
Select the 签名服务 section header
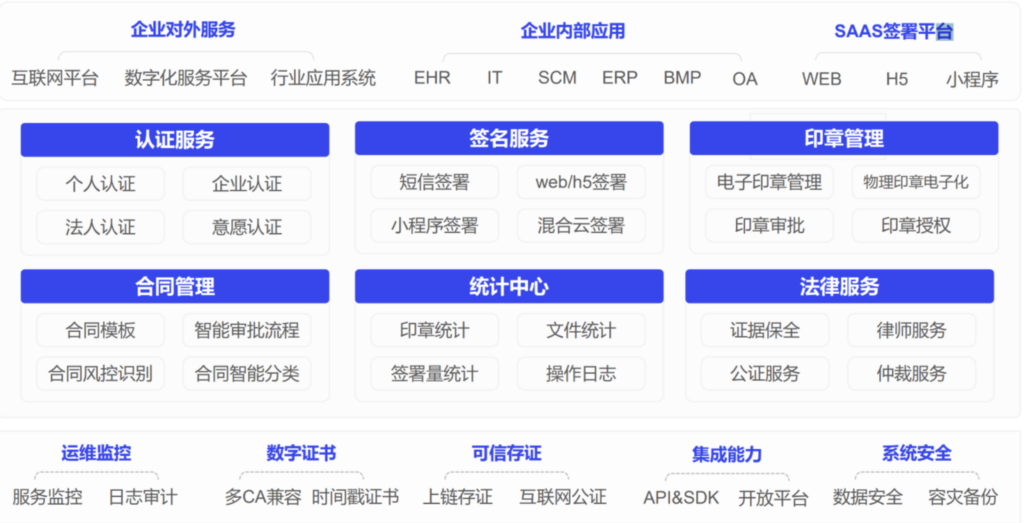click(x=509, y=139)
